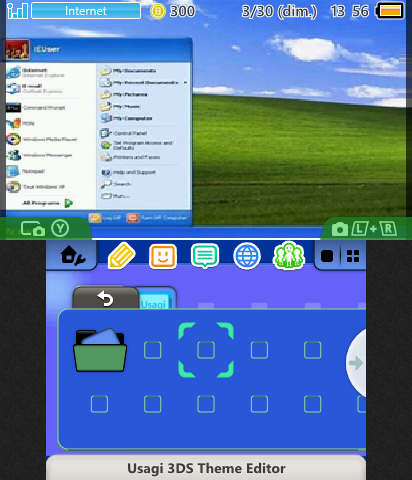
Task: Start Tour Windows XP entry
Action: [35, 187]
